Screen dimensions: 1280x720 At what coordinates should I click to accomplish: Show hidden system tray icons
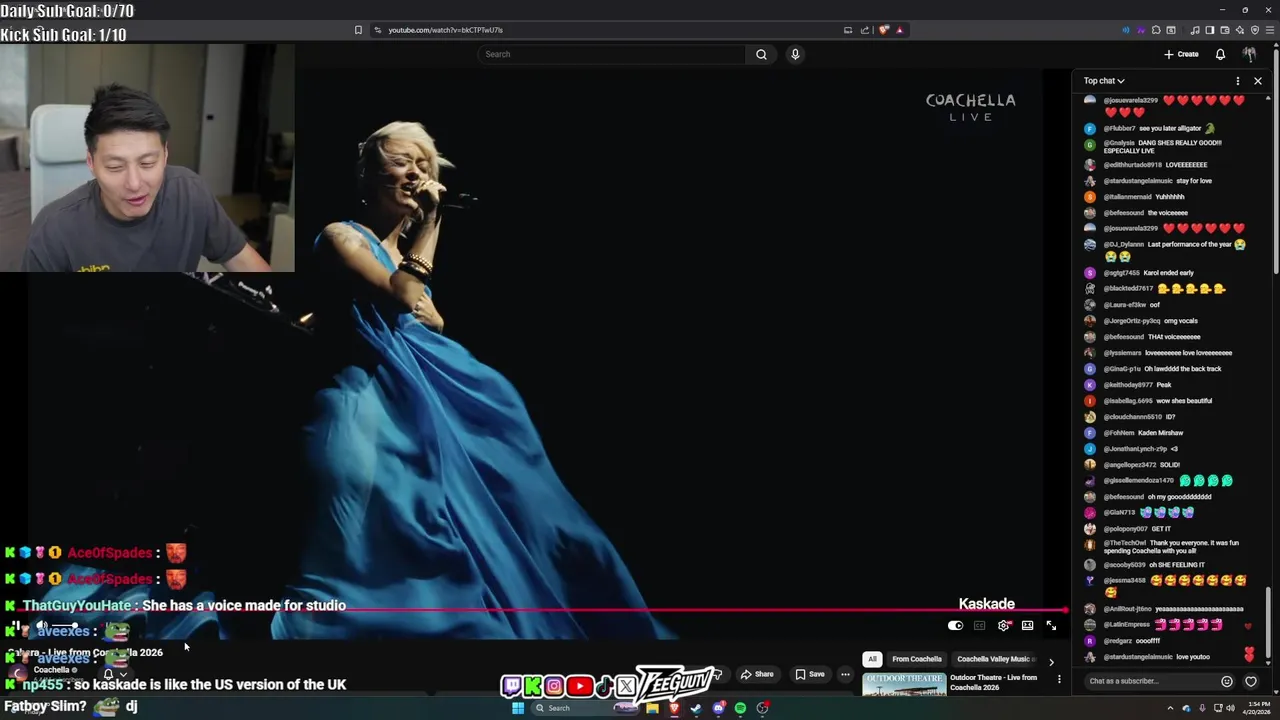[1170, 708]
